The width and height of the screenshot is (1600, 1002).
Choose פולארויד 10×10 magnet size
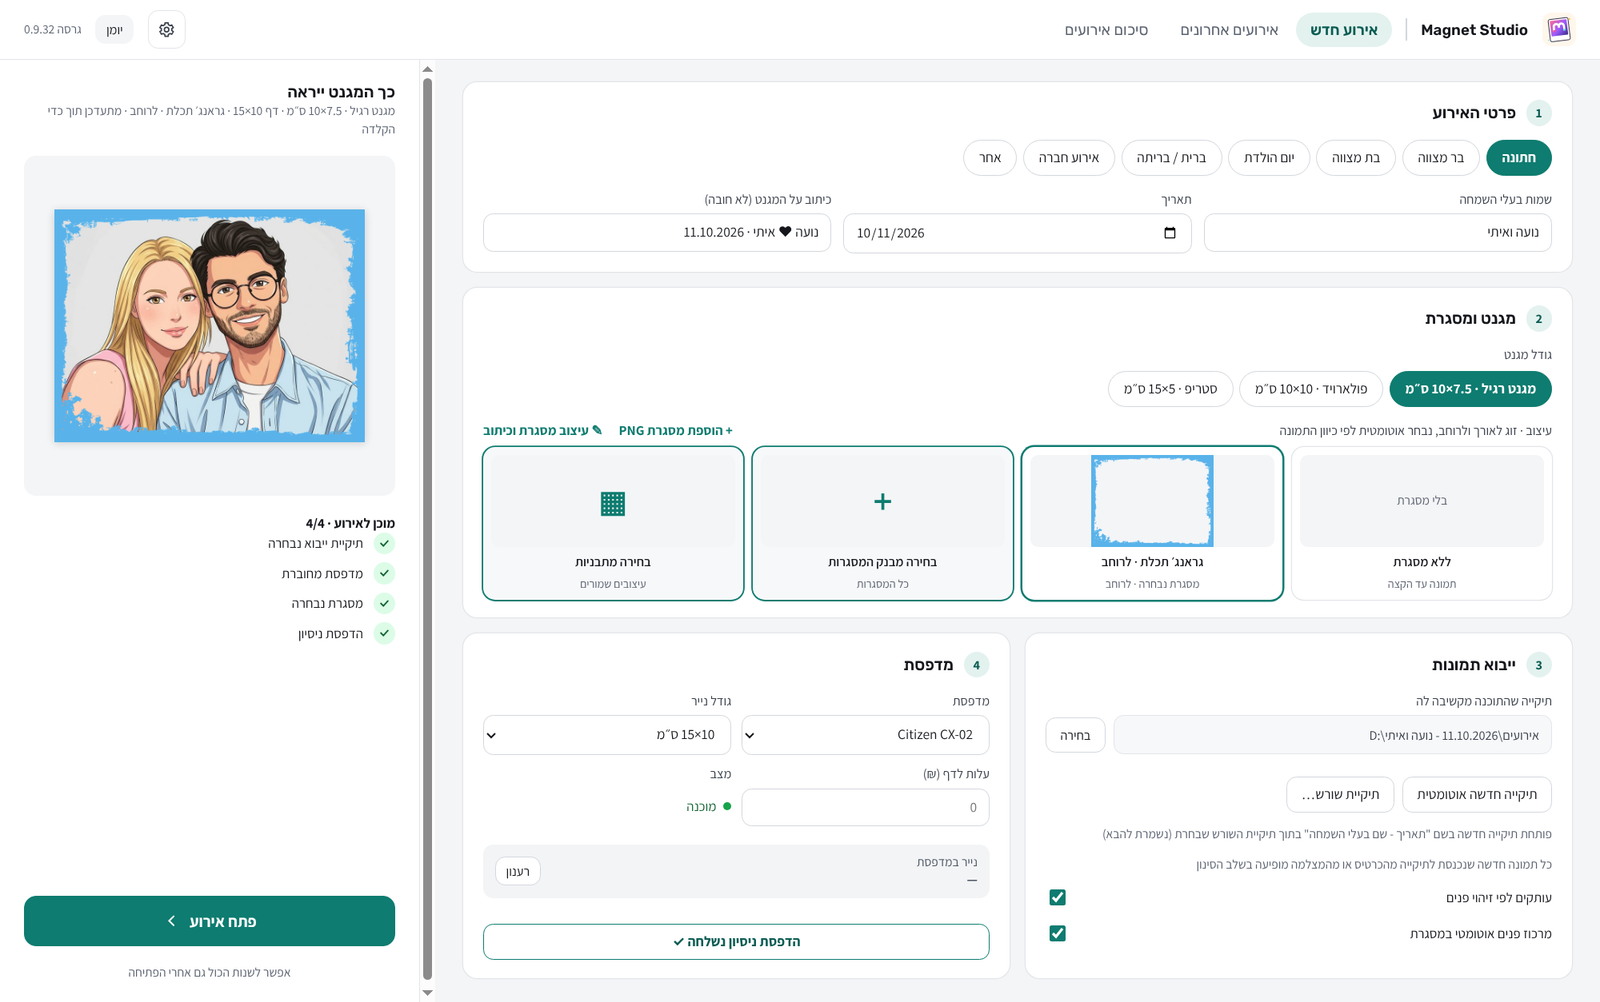coord(1311,389)
